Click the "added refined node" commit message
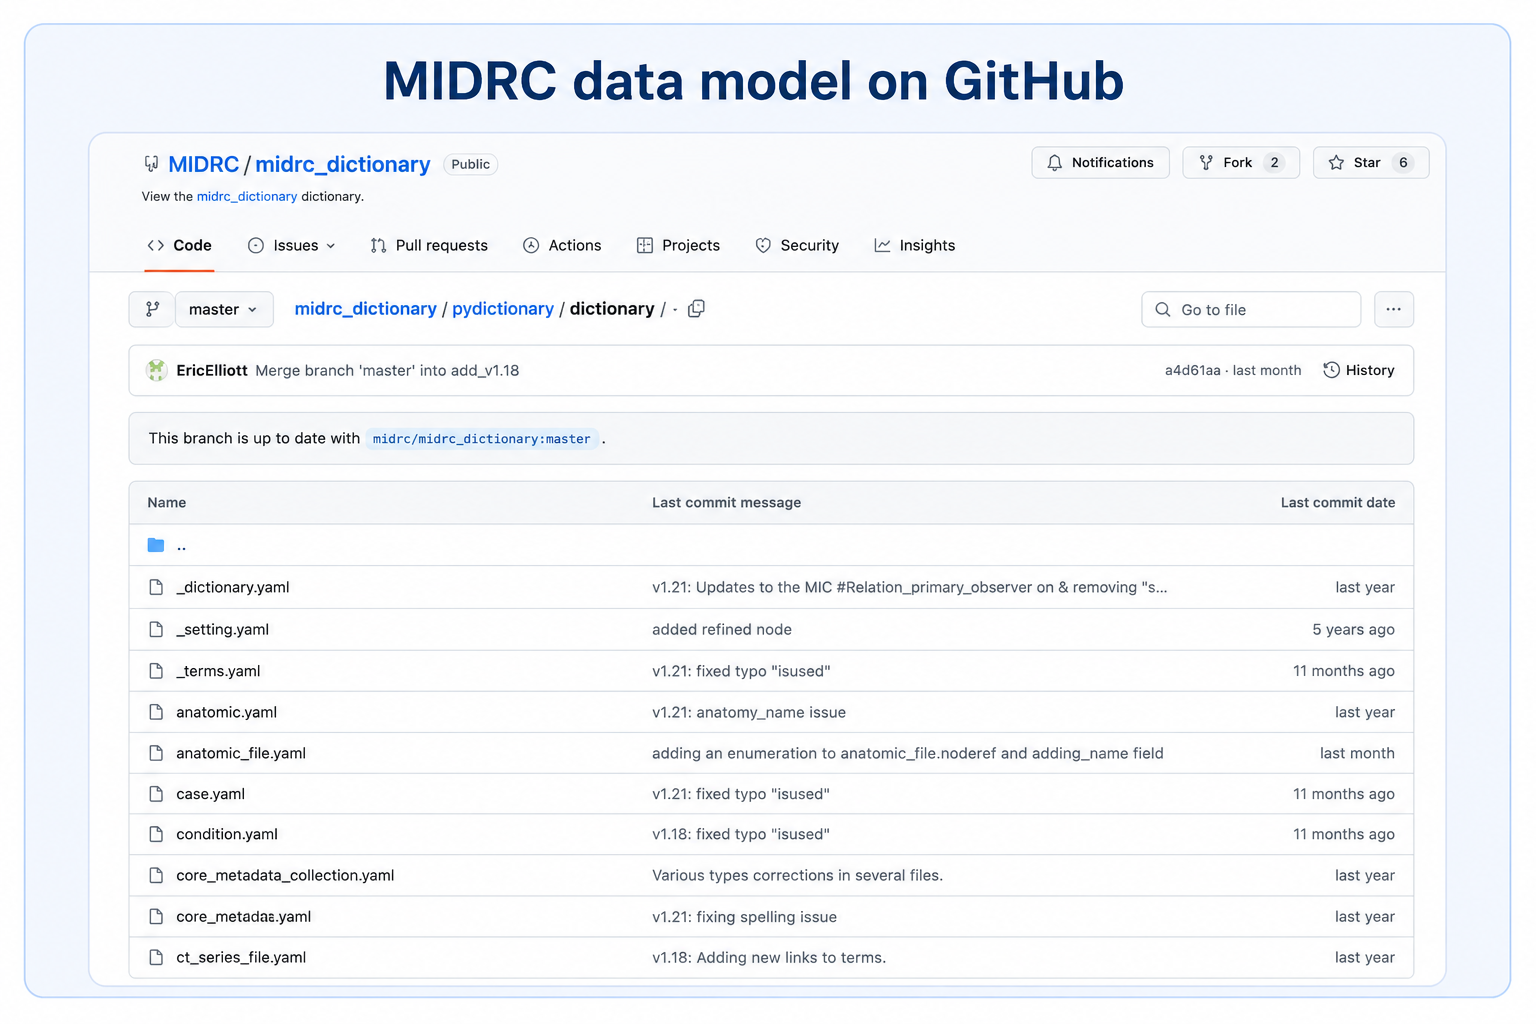The width and height of the screenshot is (1536, 1024). pos(722,629)
